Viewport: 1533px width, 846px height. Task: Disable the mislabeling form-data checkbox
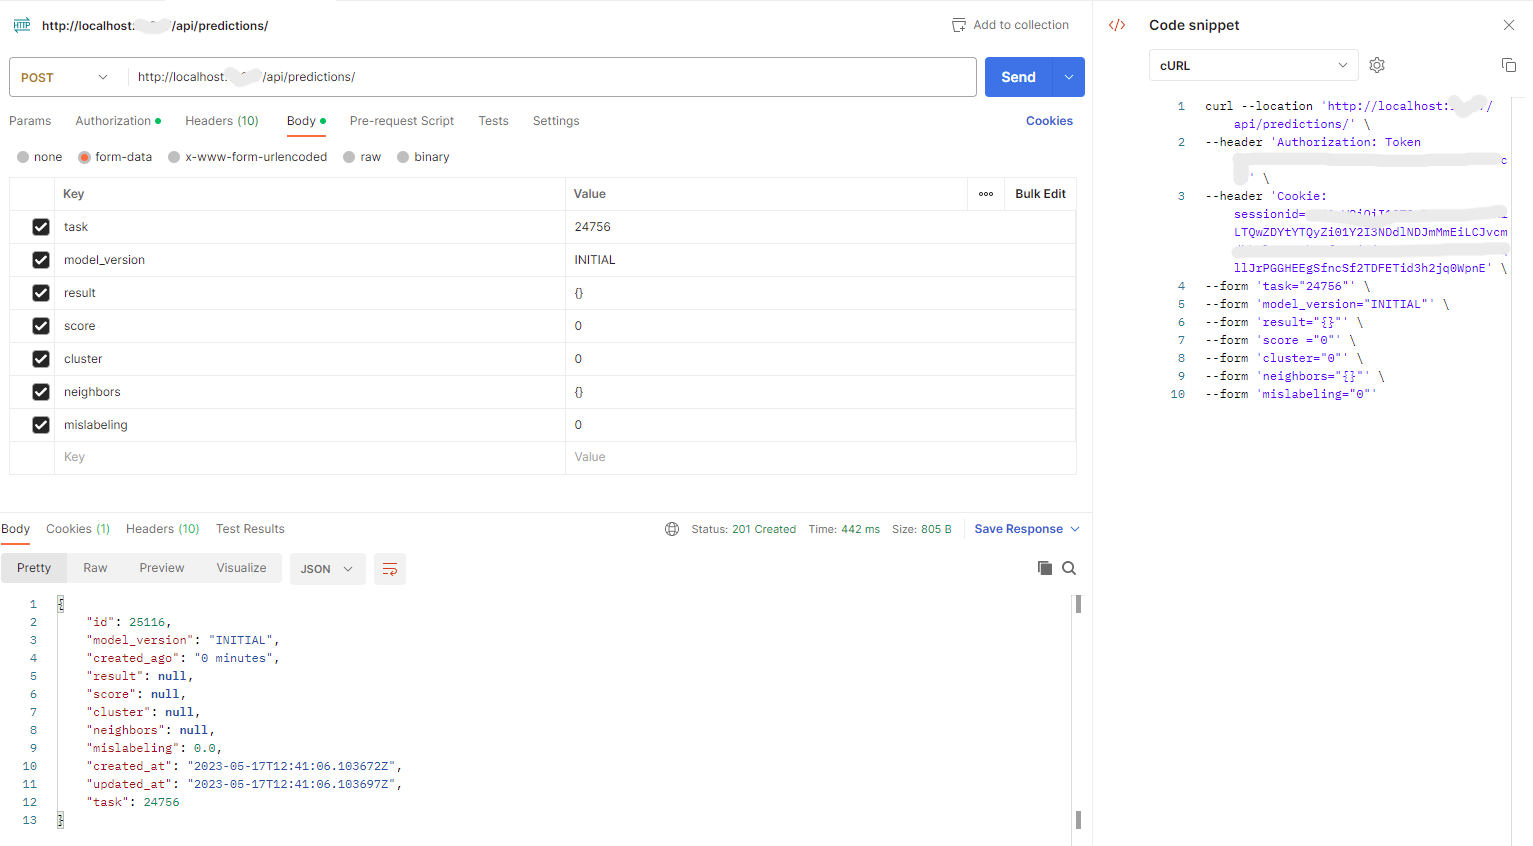point(41,424)
